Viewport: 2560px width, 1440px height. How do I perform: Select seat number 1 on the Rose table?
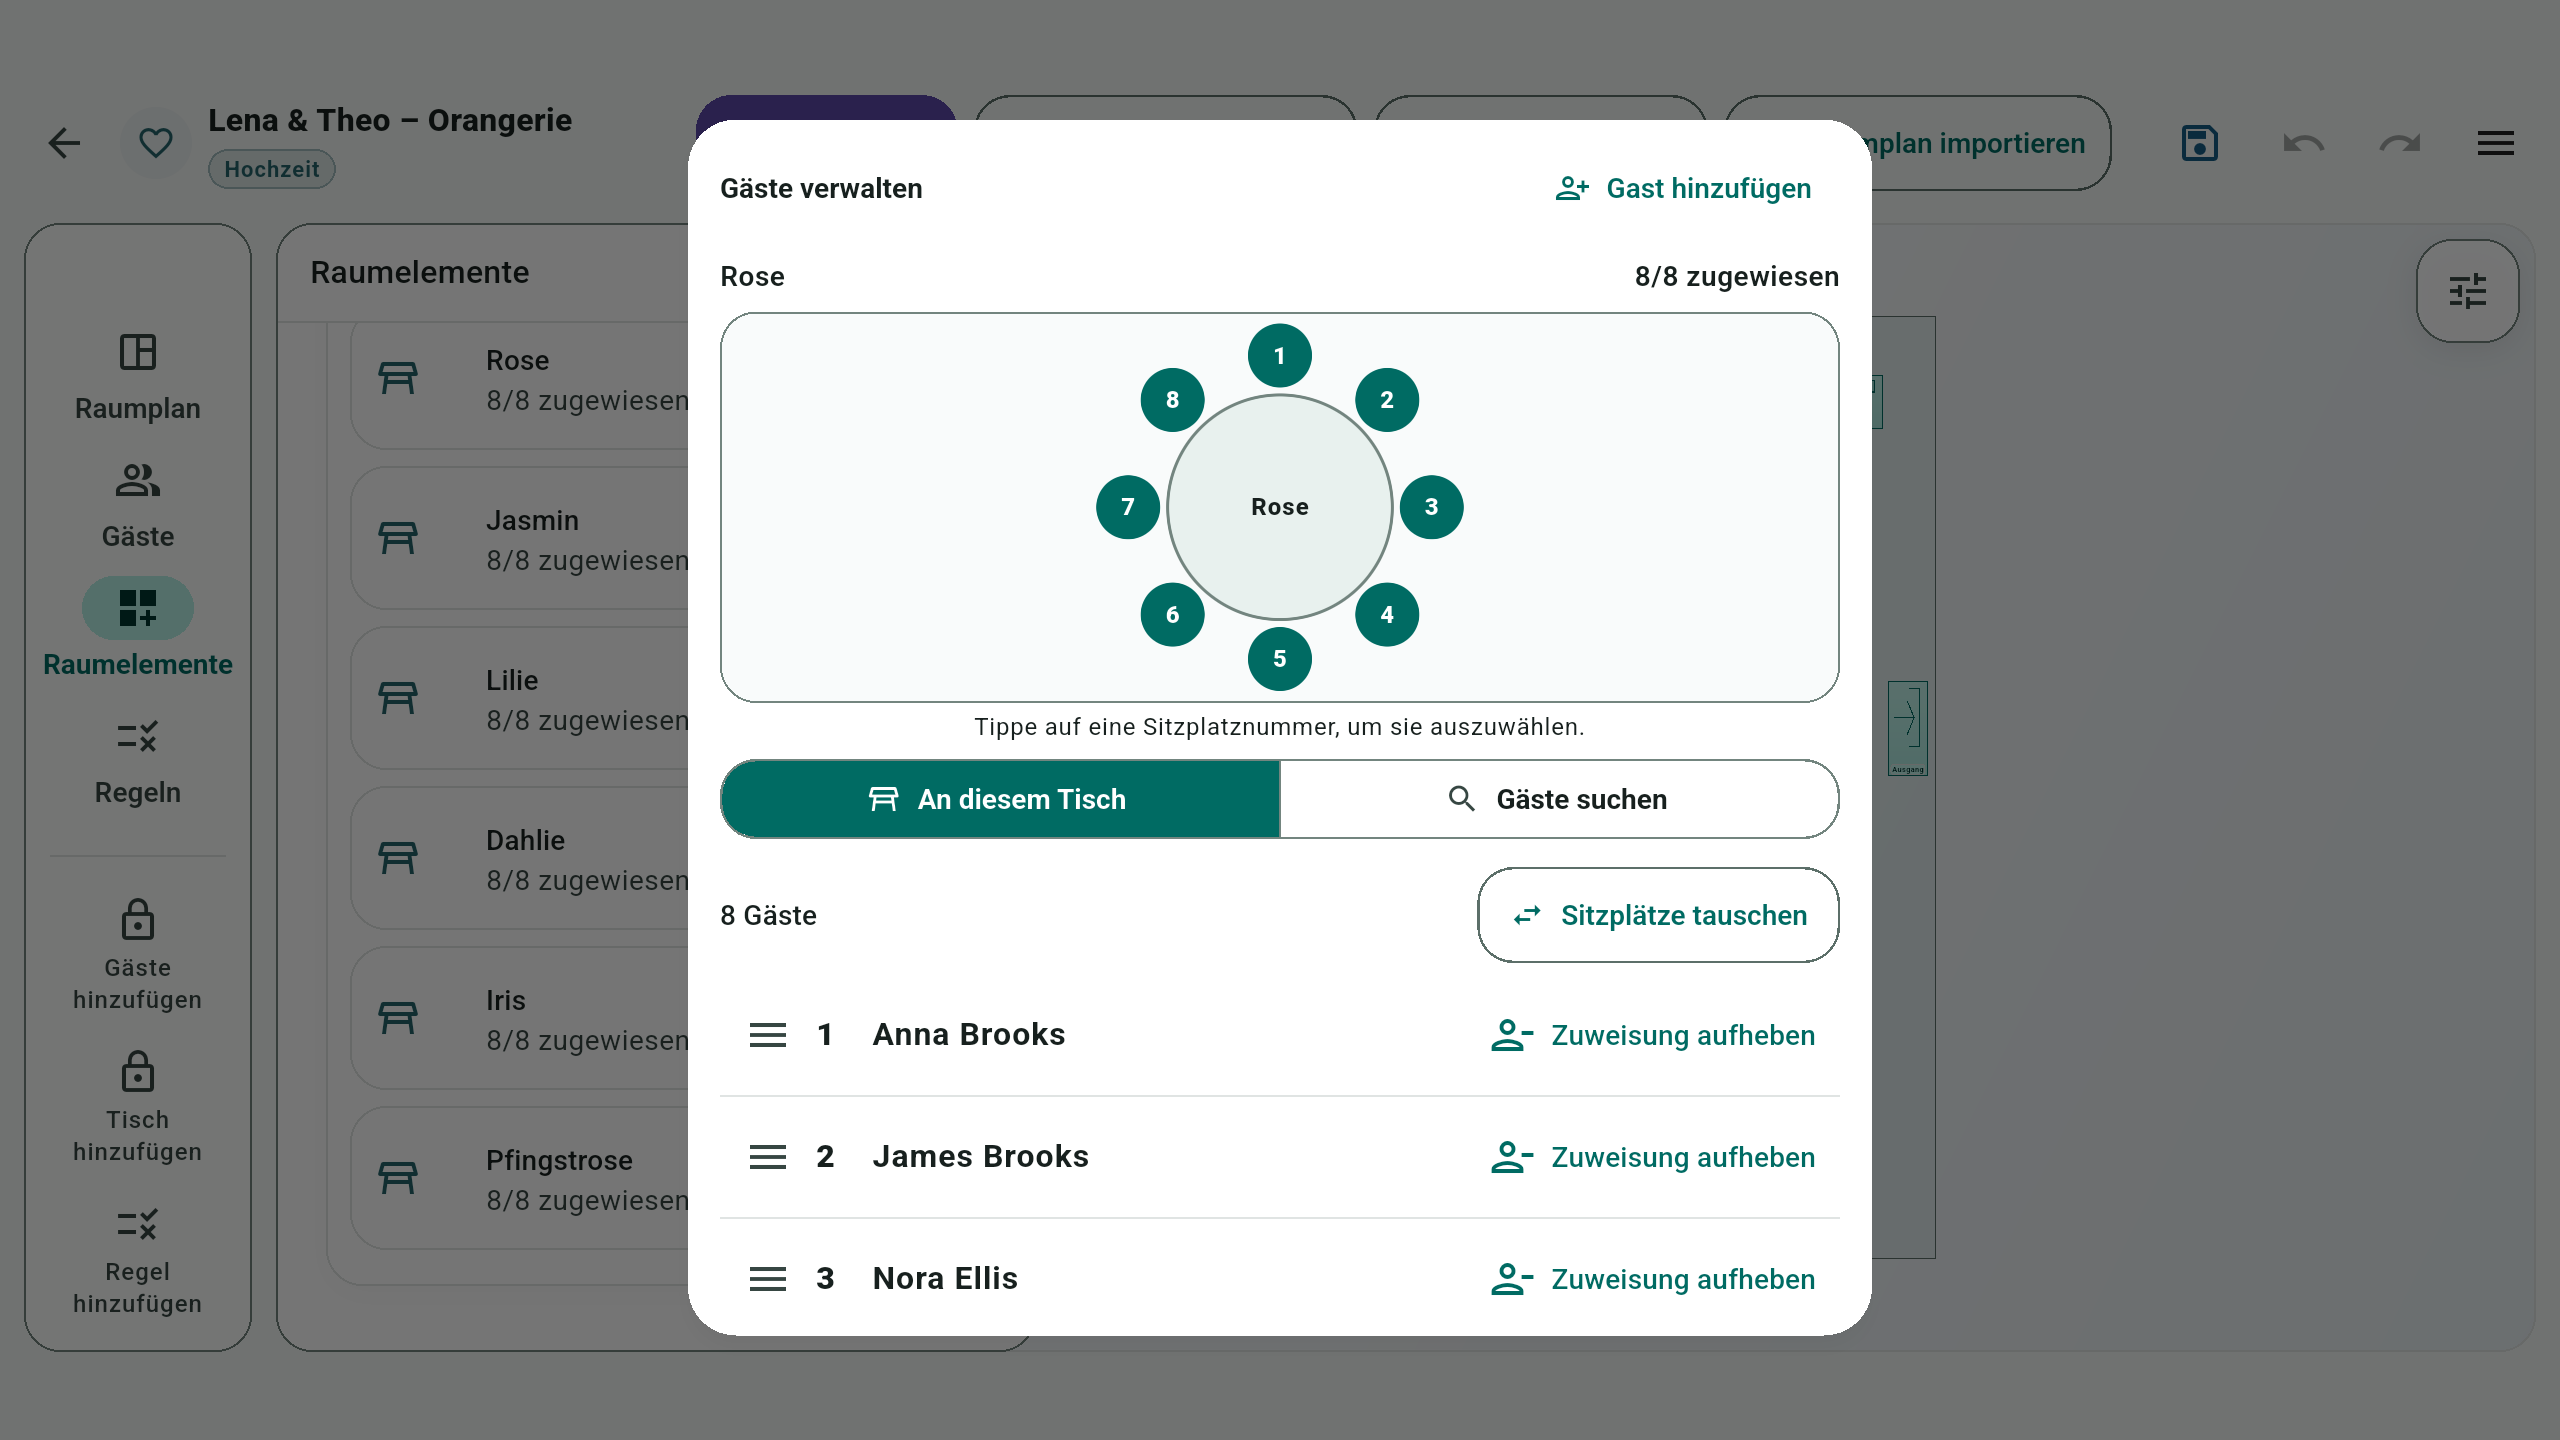point(1279,356)
